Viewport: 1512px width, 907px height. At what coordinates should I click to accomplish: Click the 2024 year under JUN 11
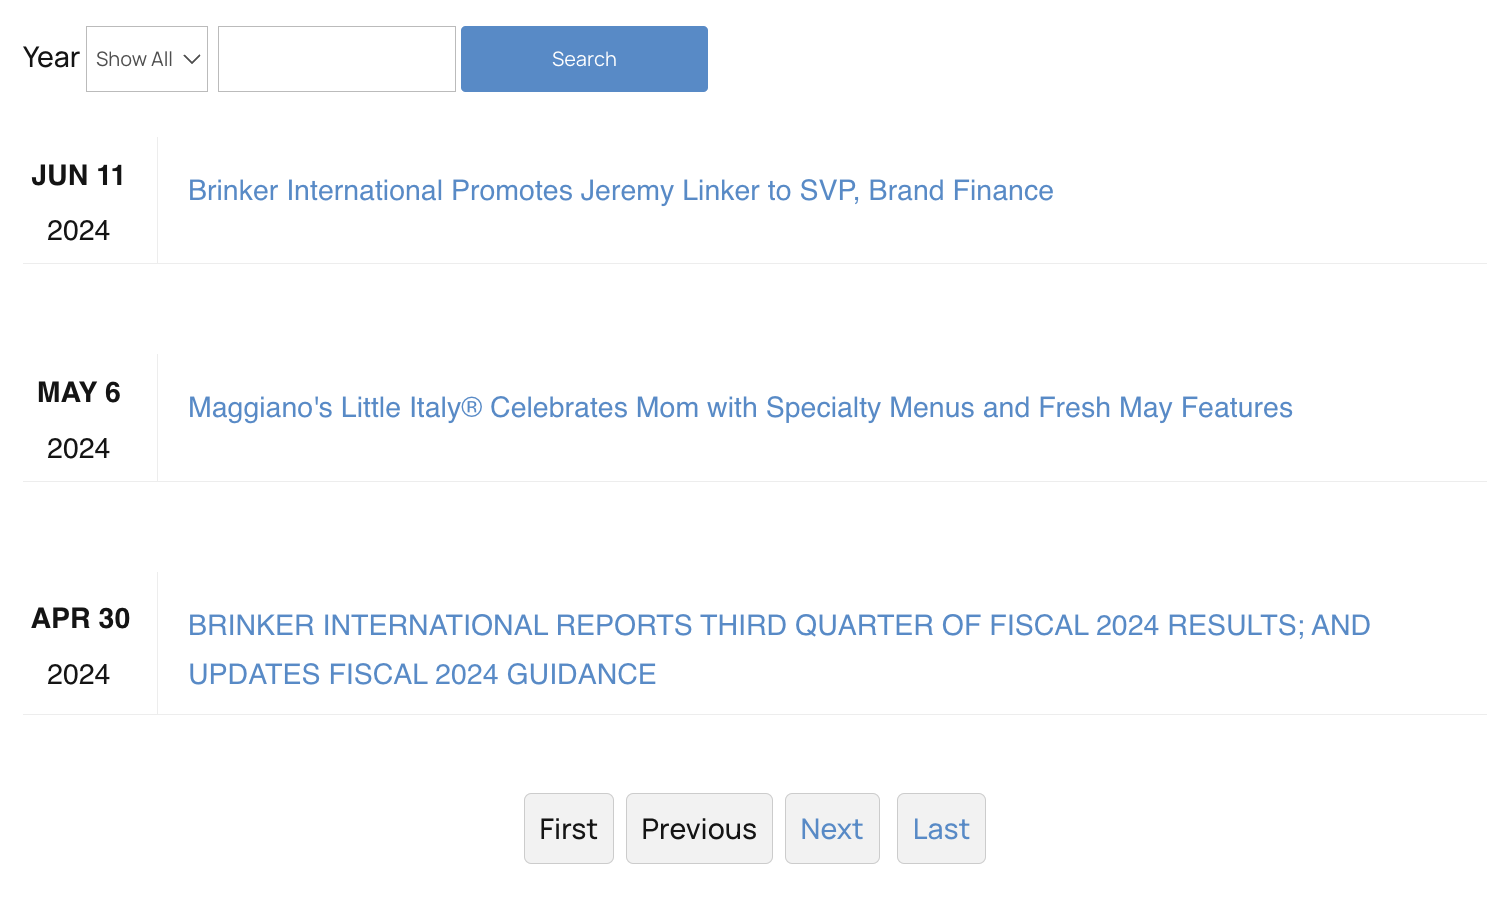point(78,231)
